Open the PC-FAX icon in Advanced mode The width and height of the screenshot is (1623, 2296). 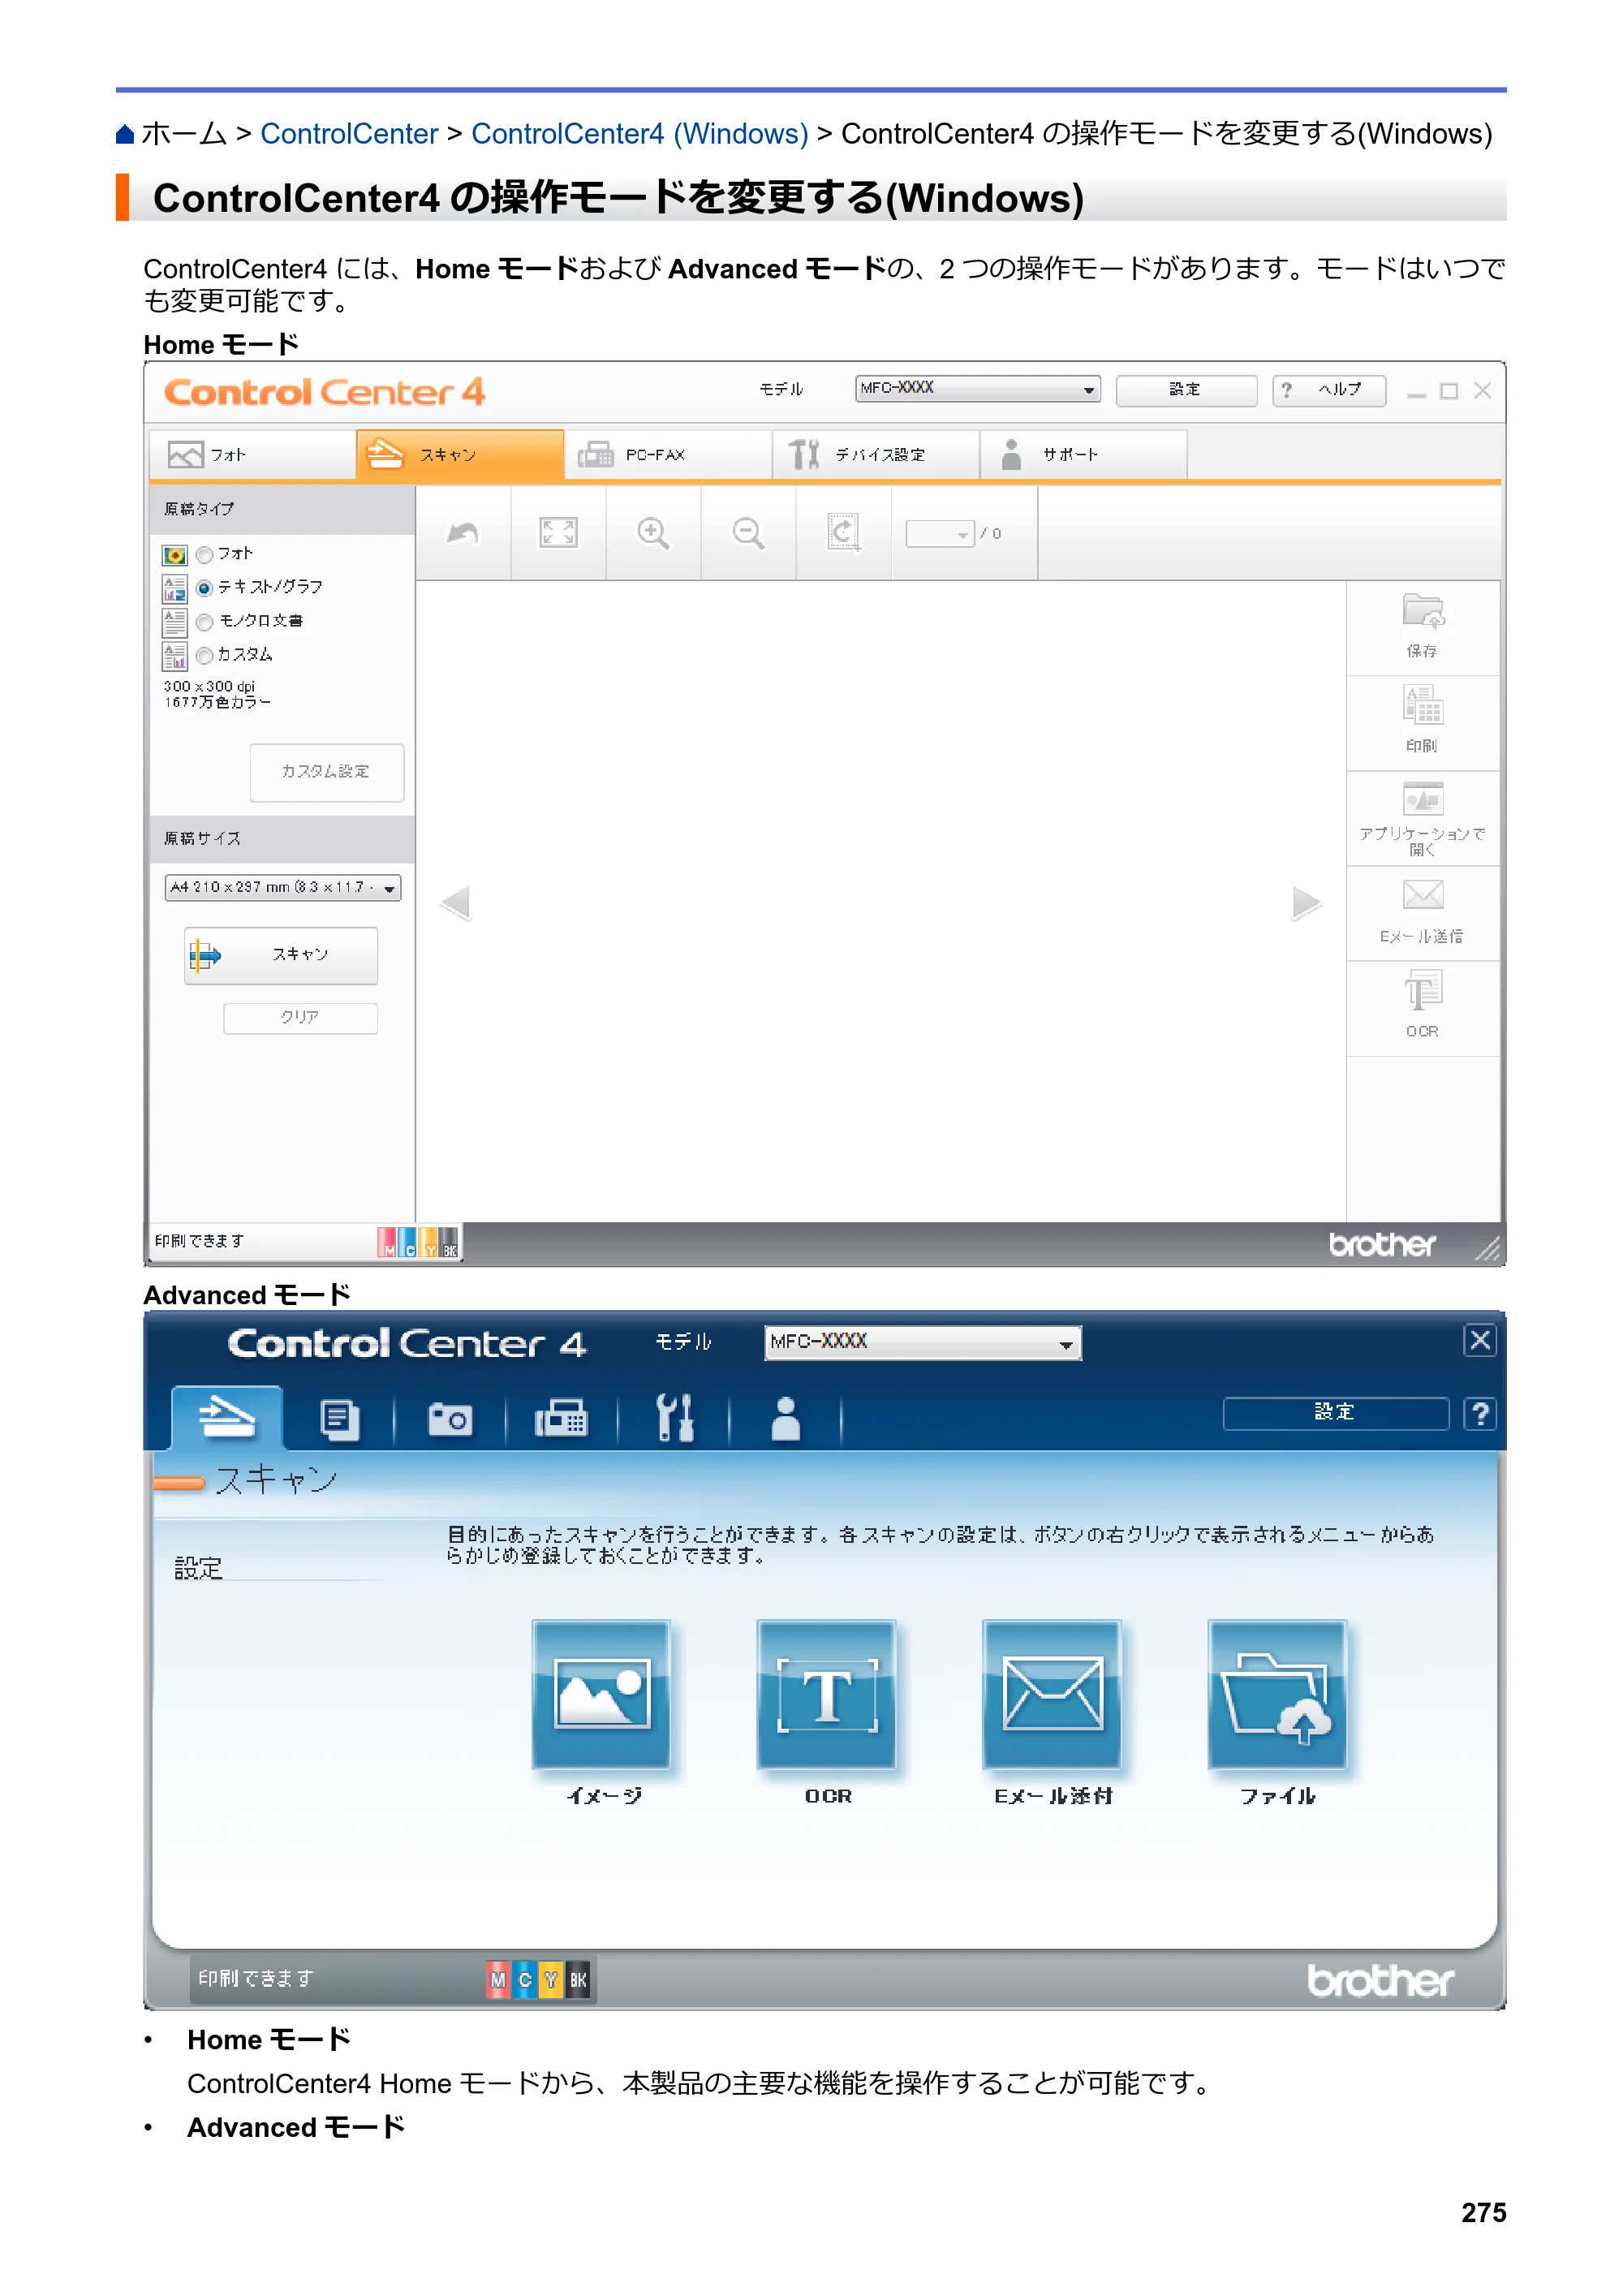tap(561, 1419)
